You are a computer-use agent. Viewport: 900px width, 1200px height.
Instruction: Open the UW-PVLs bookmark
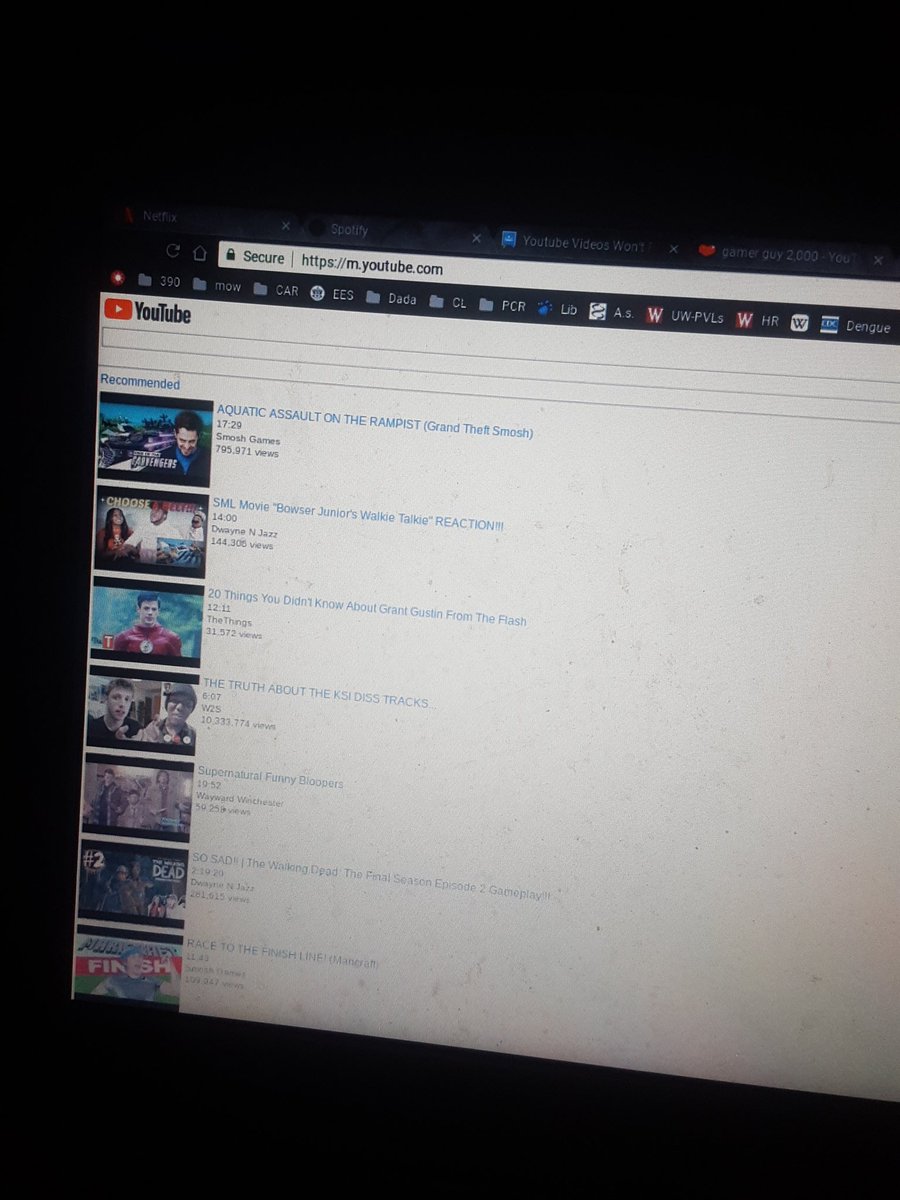[685, 316]
